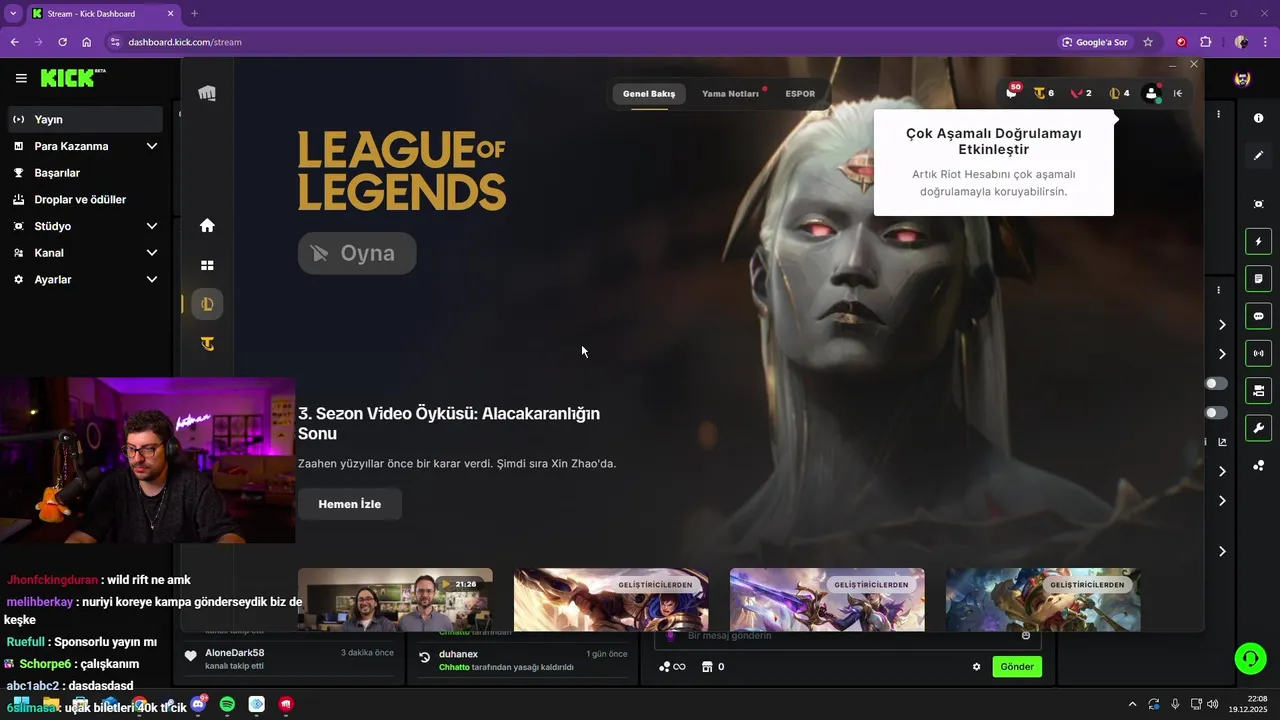The image size is (1280, 720).
Task: Toggle the broadcast signal panel icon
Action: [x=1258, y=353]
